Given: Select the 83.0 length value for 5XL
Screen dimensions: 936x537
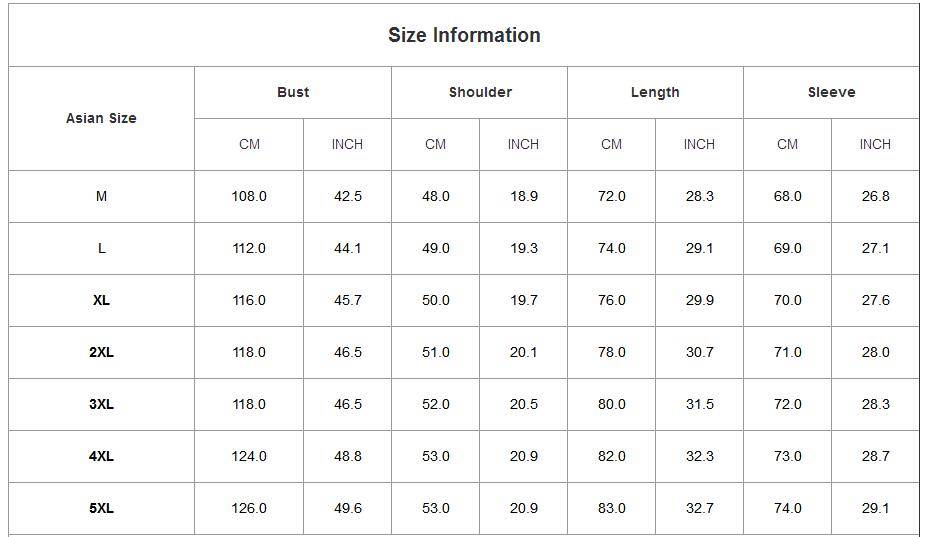Looking at the screenshot, I should [x=612, y=508].
